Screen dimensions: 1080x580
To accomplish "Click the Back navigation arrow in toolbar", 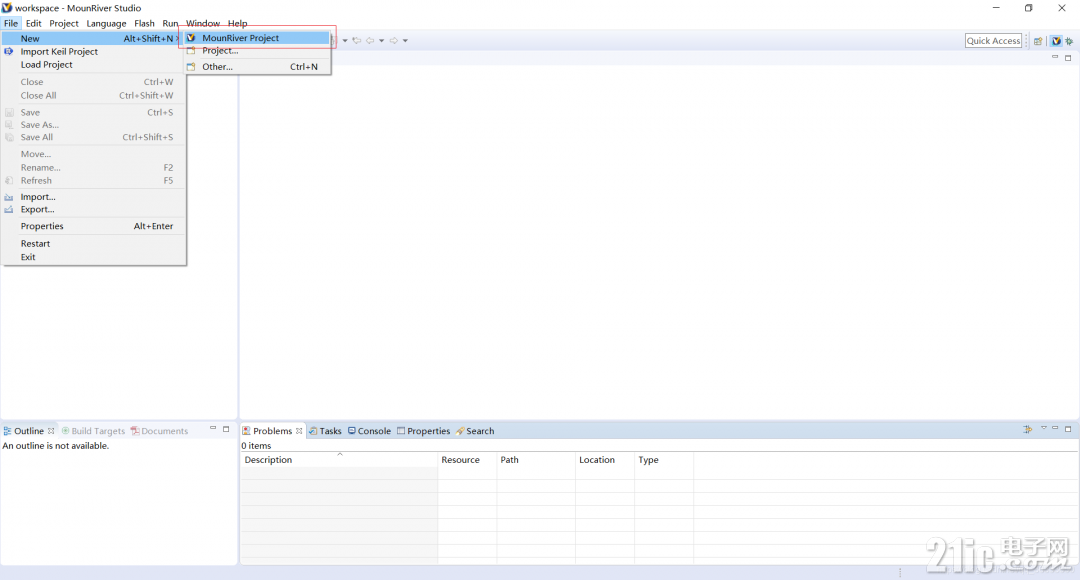I will coord(371,41).
